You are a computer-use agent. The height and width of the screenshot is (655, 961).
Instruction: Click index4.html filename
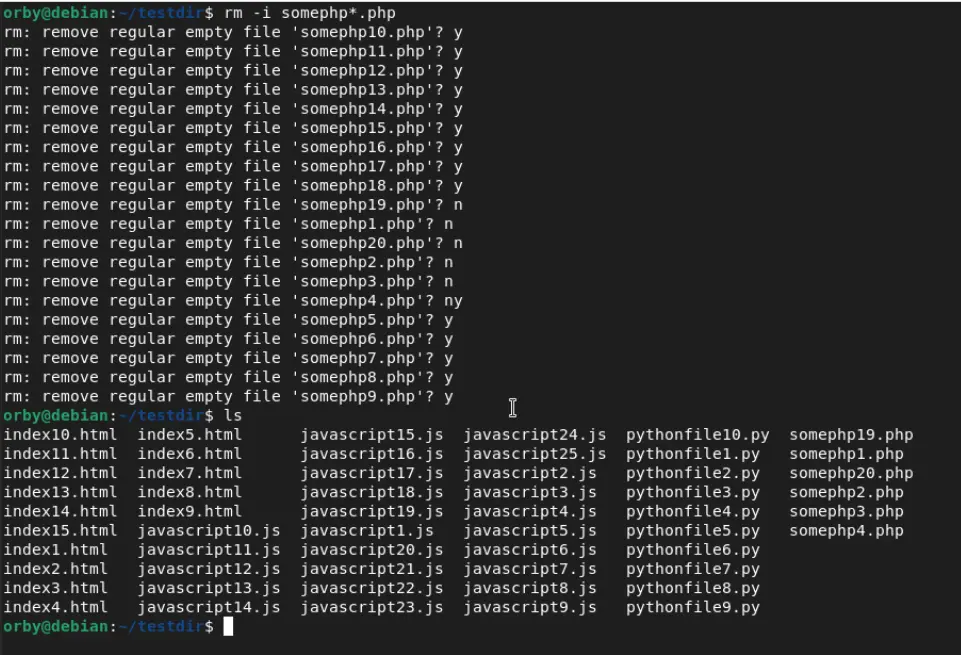point(55,607)
